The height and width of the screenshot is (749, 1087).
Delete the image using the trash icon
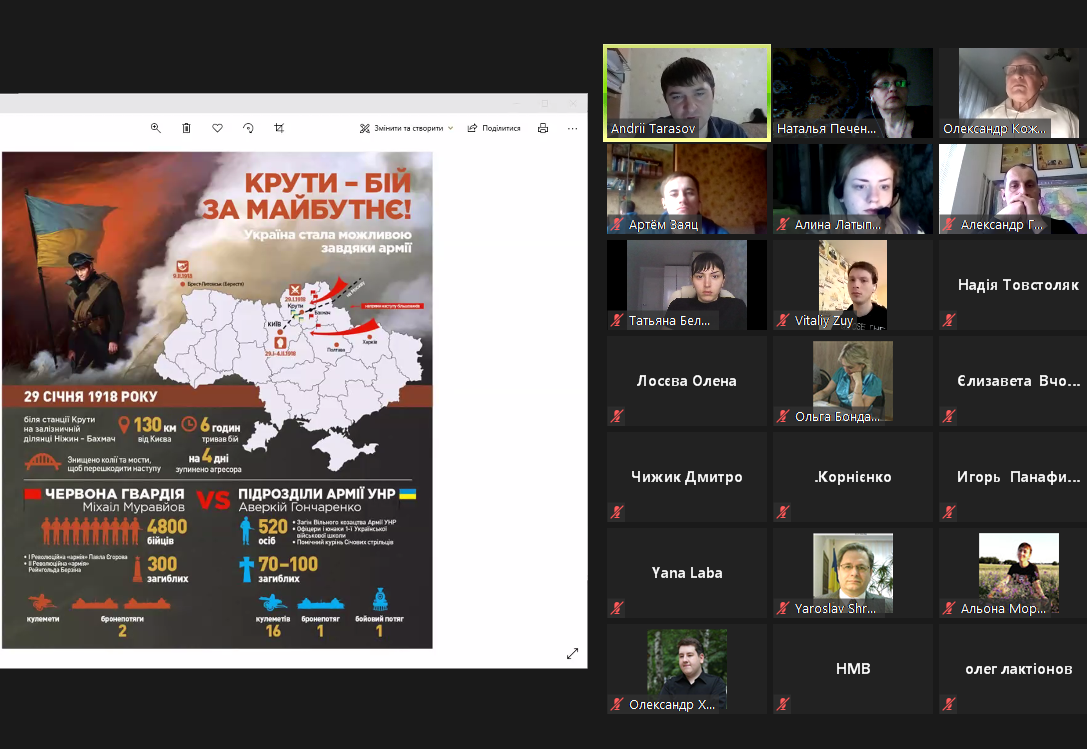[x=186, y=128]
